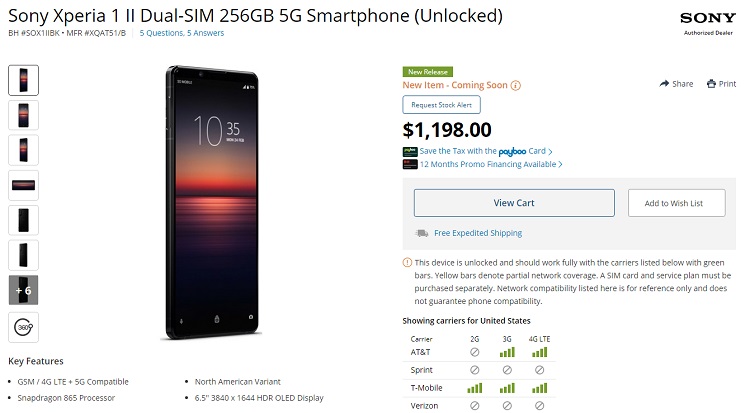The image size is (750, 413).
Task: Open the Free Expedited Shipping link
Action: coord(478,233)
